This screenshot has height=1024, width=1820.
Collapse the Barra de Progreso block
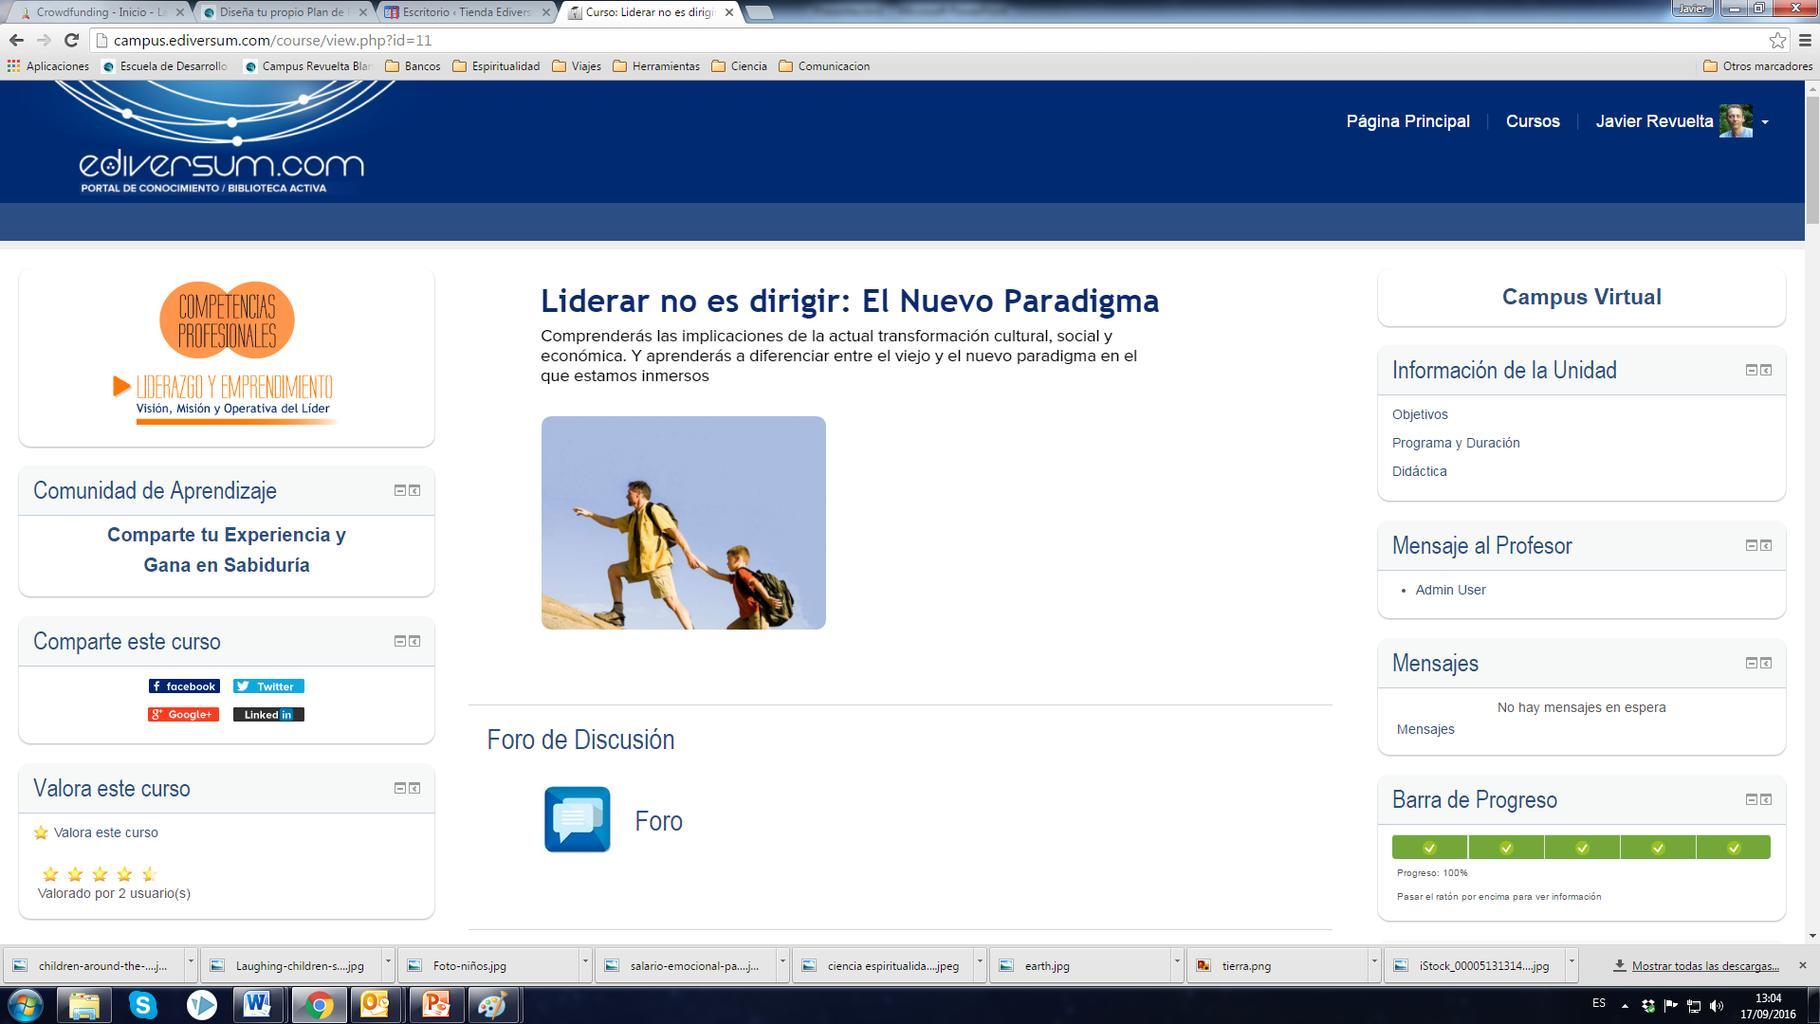(x=1751, y=799)
